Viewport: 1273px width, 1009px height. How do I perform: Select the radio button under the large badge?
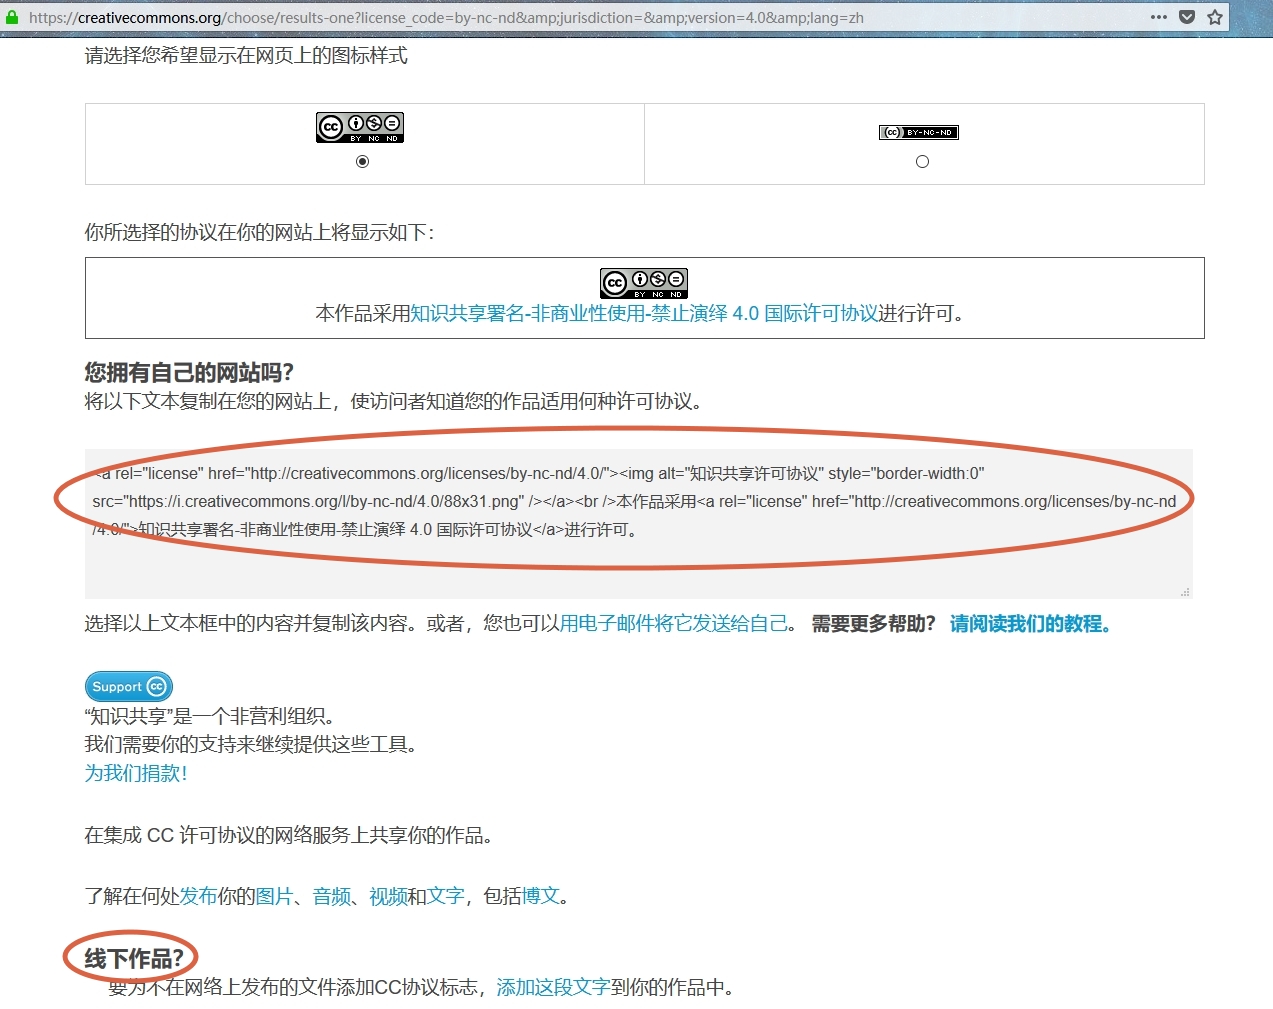coord(362,161)
